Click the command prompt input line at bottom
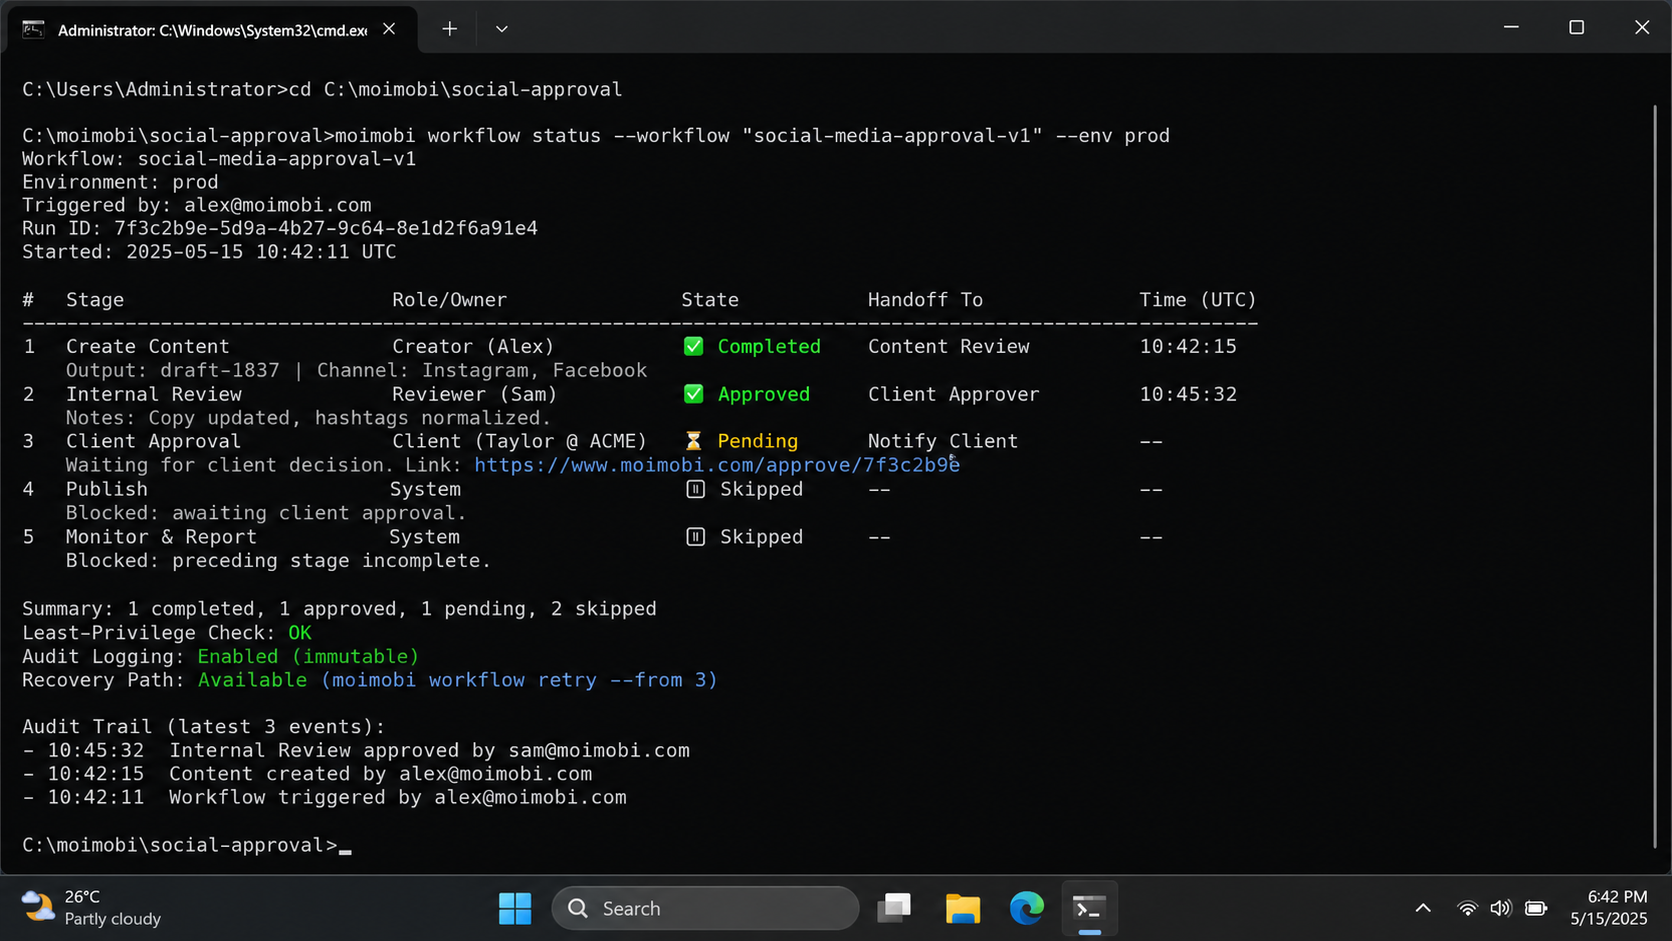Screen dimensions: 1672x941 (187, 845)
